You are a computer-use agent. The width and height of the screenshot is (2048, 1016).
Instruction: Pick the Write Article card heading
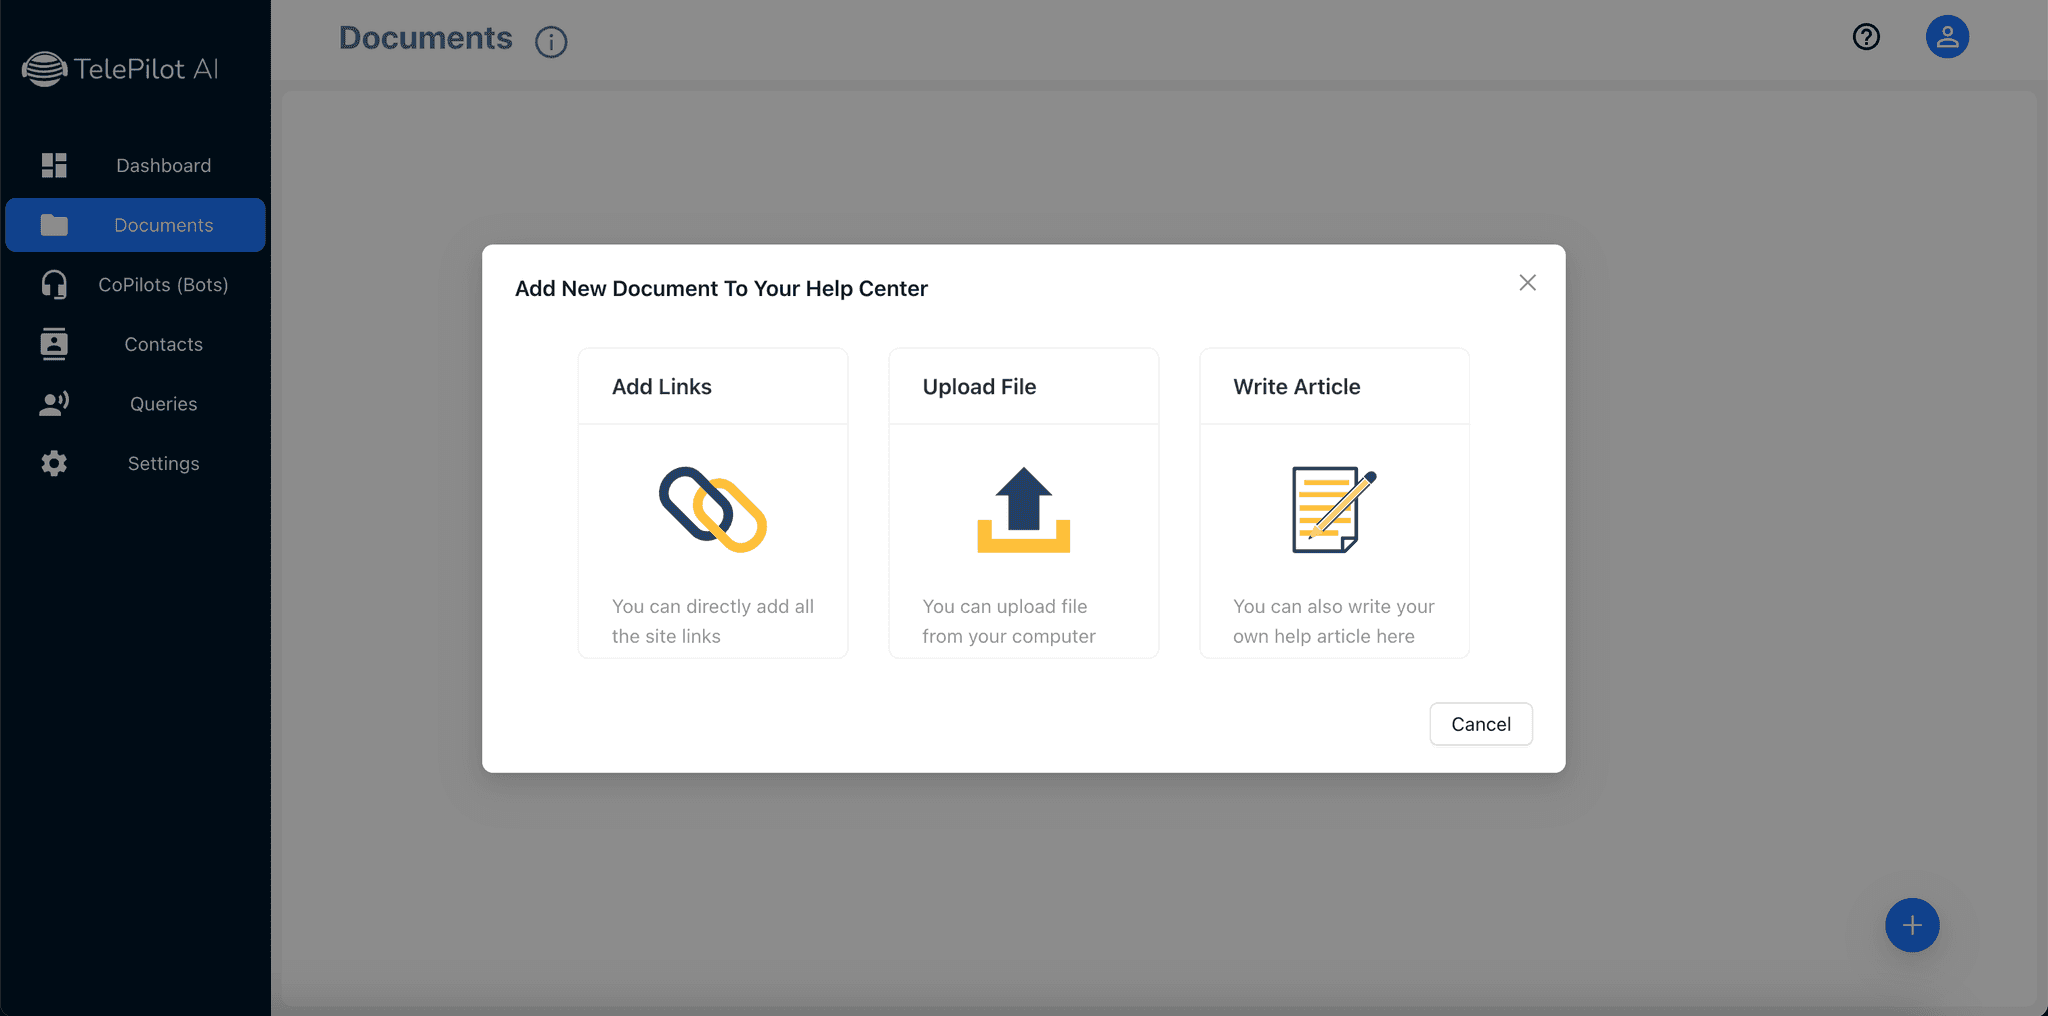(x=1296, y=387)
